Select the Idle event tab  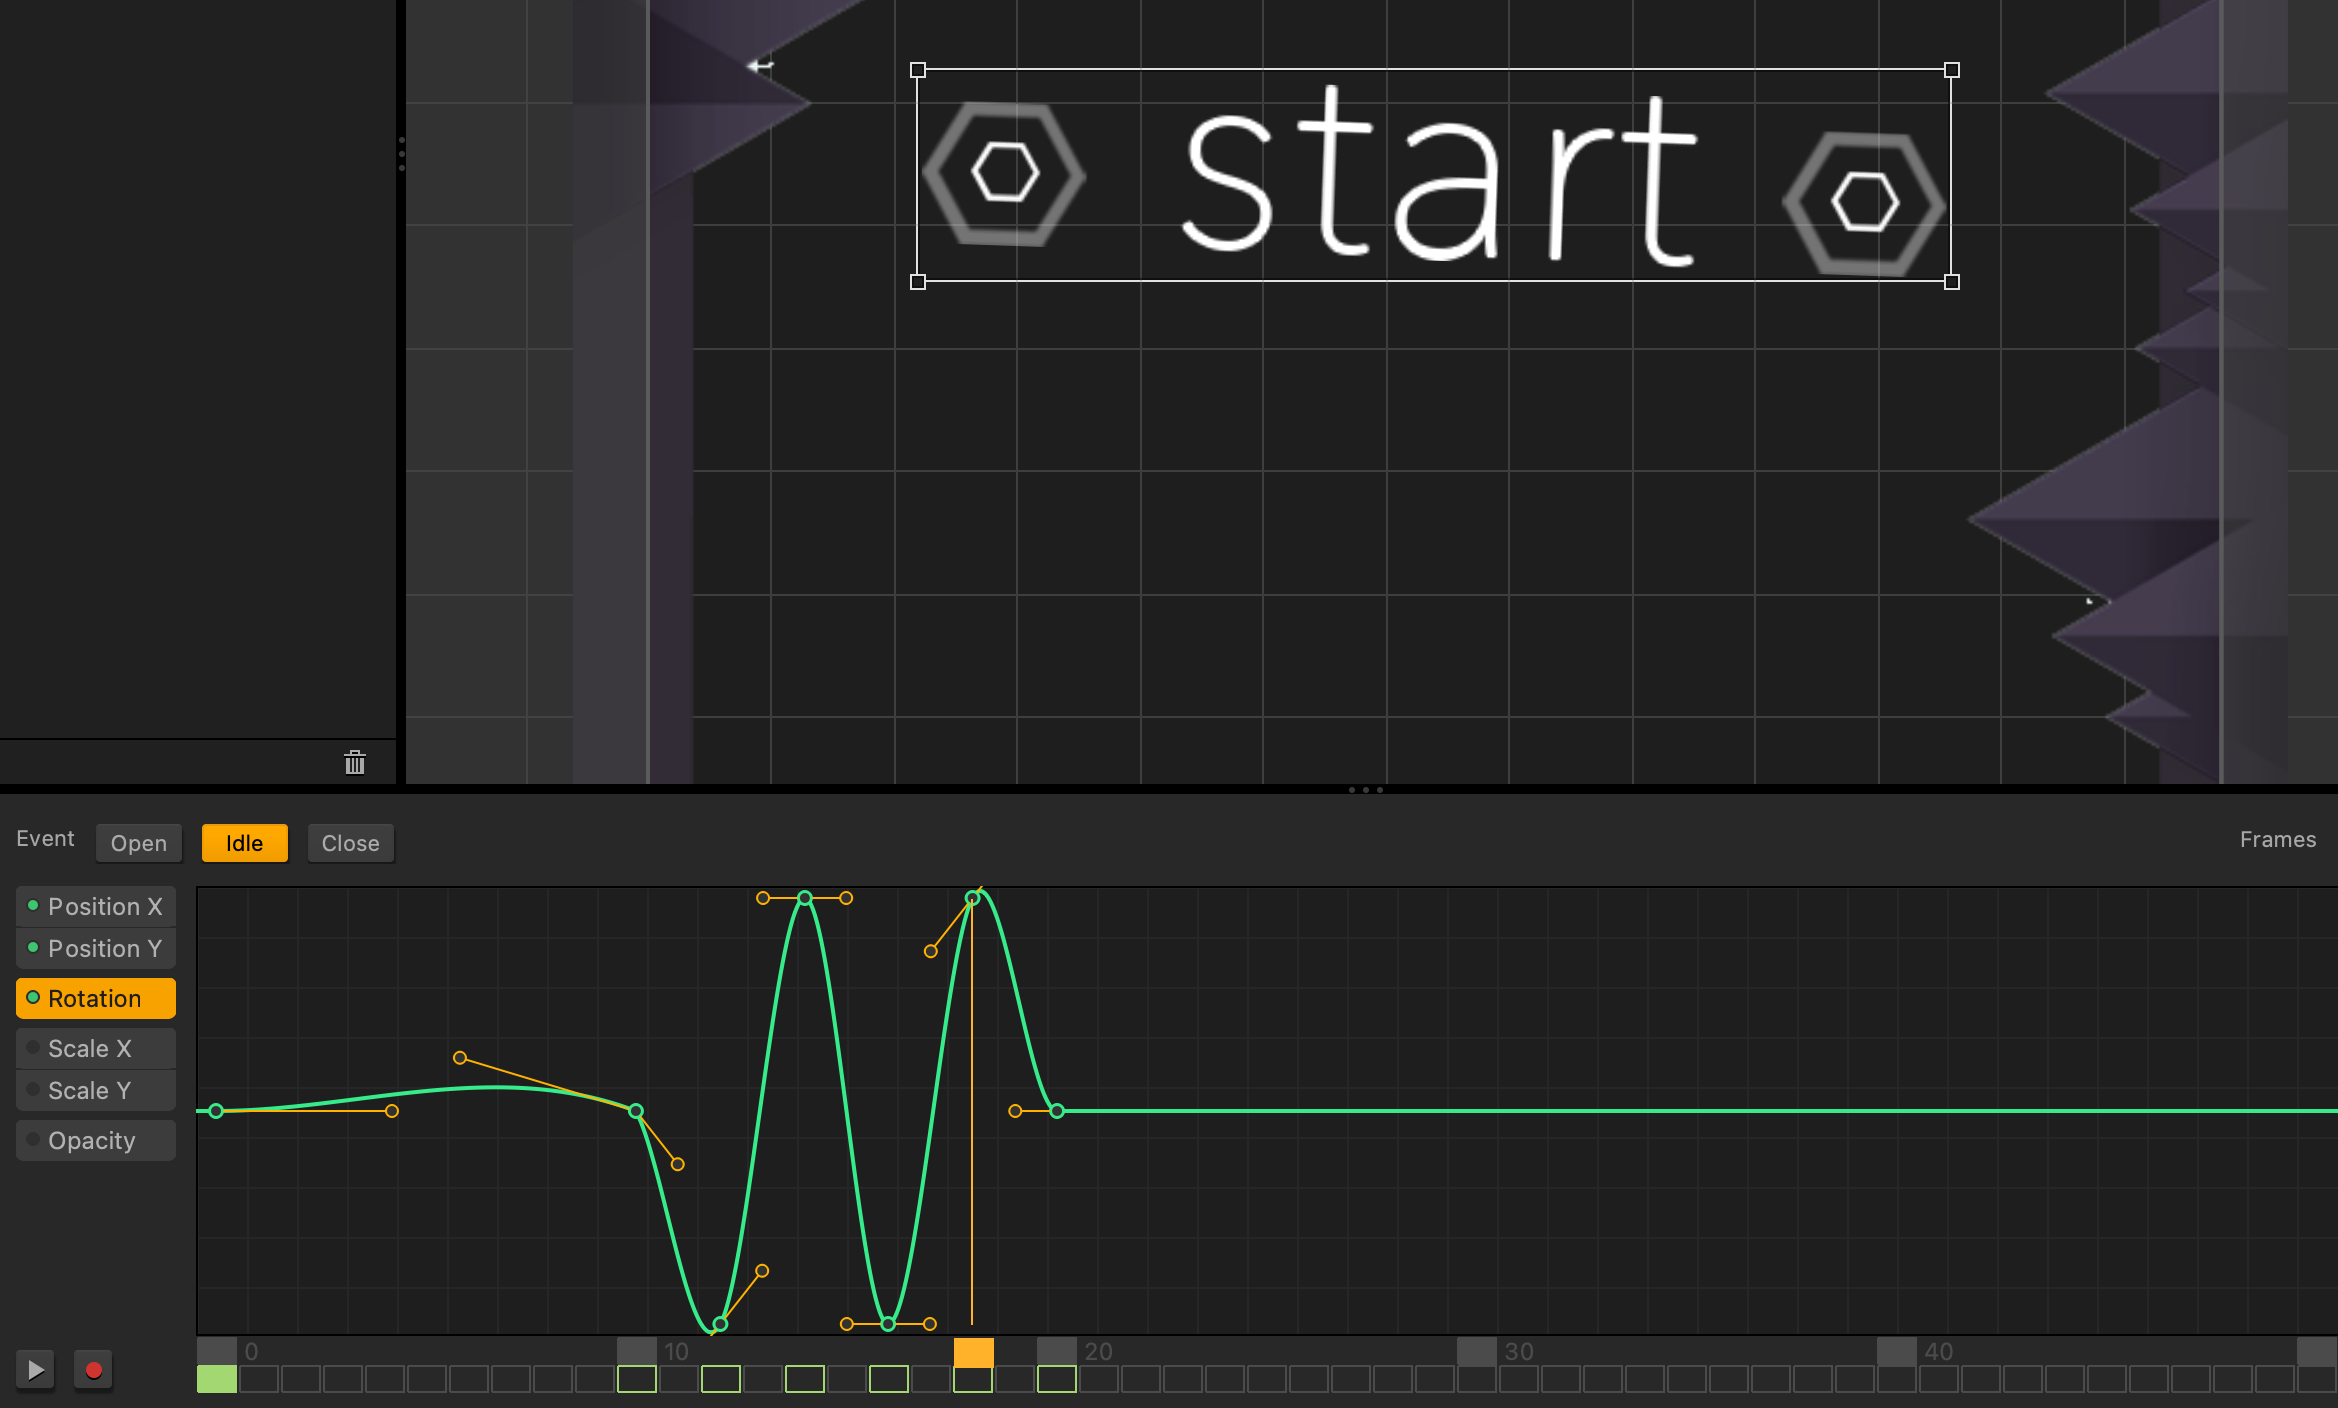click(244, 843)
